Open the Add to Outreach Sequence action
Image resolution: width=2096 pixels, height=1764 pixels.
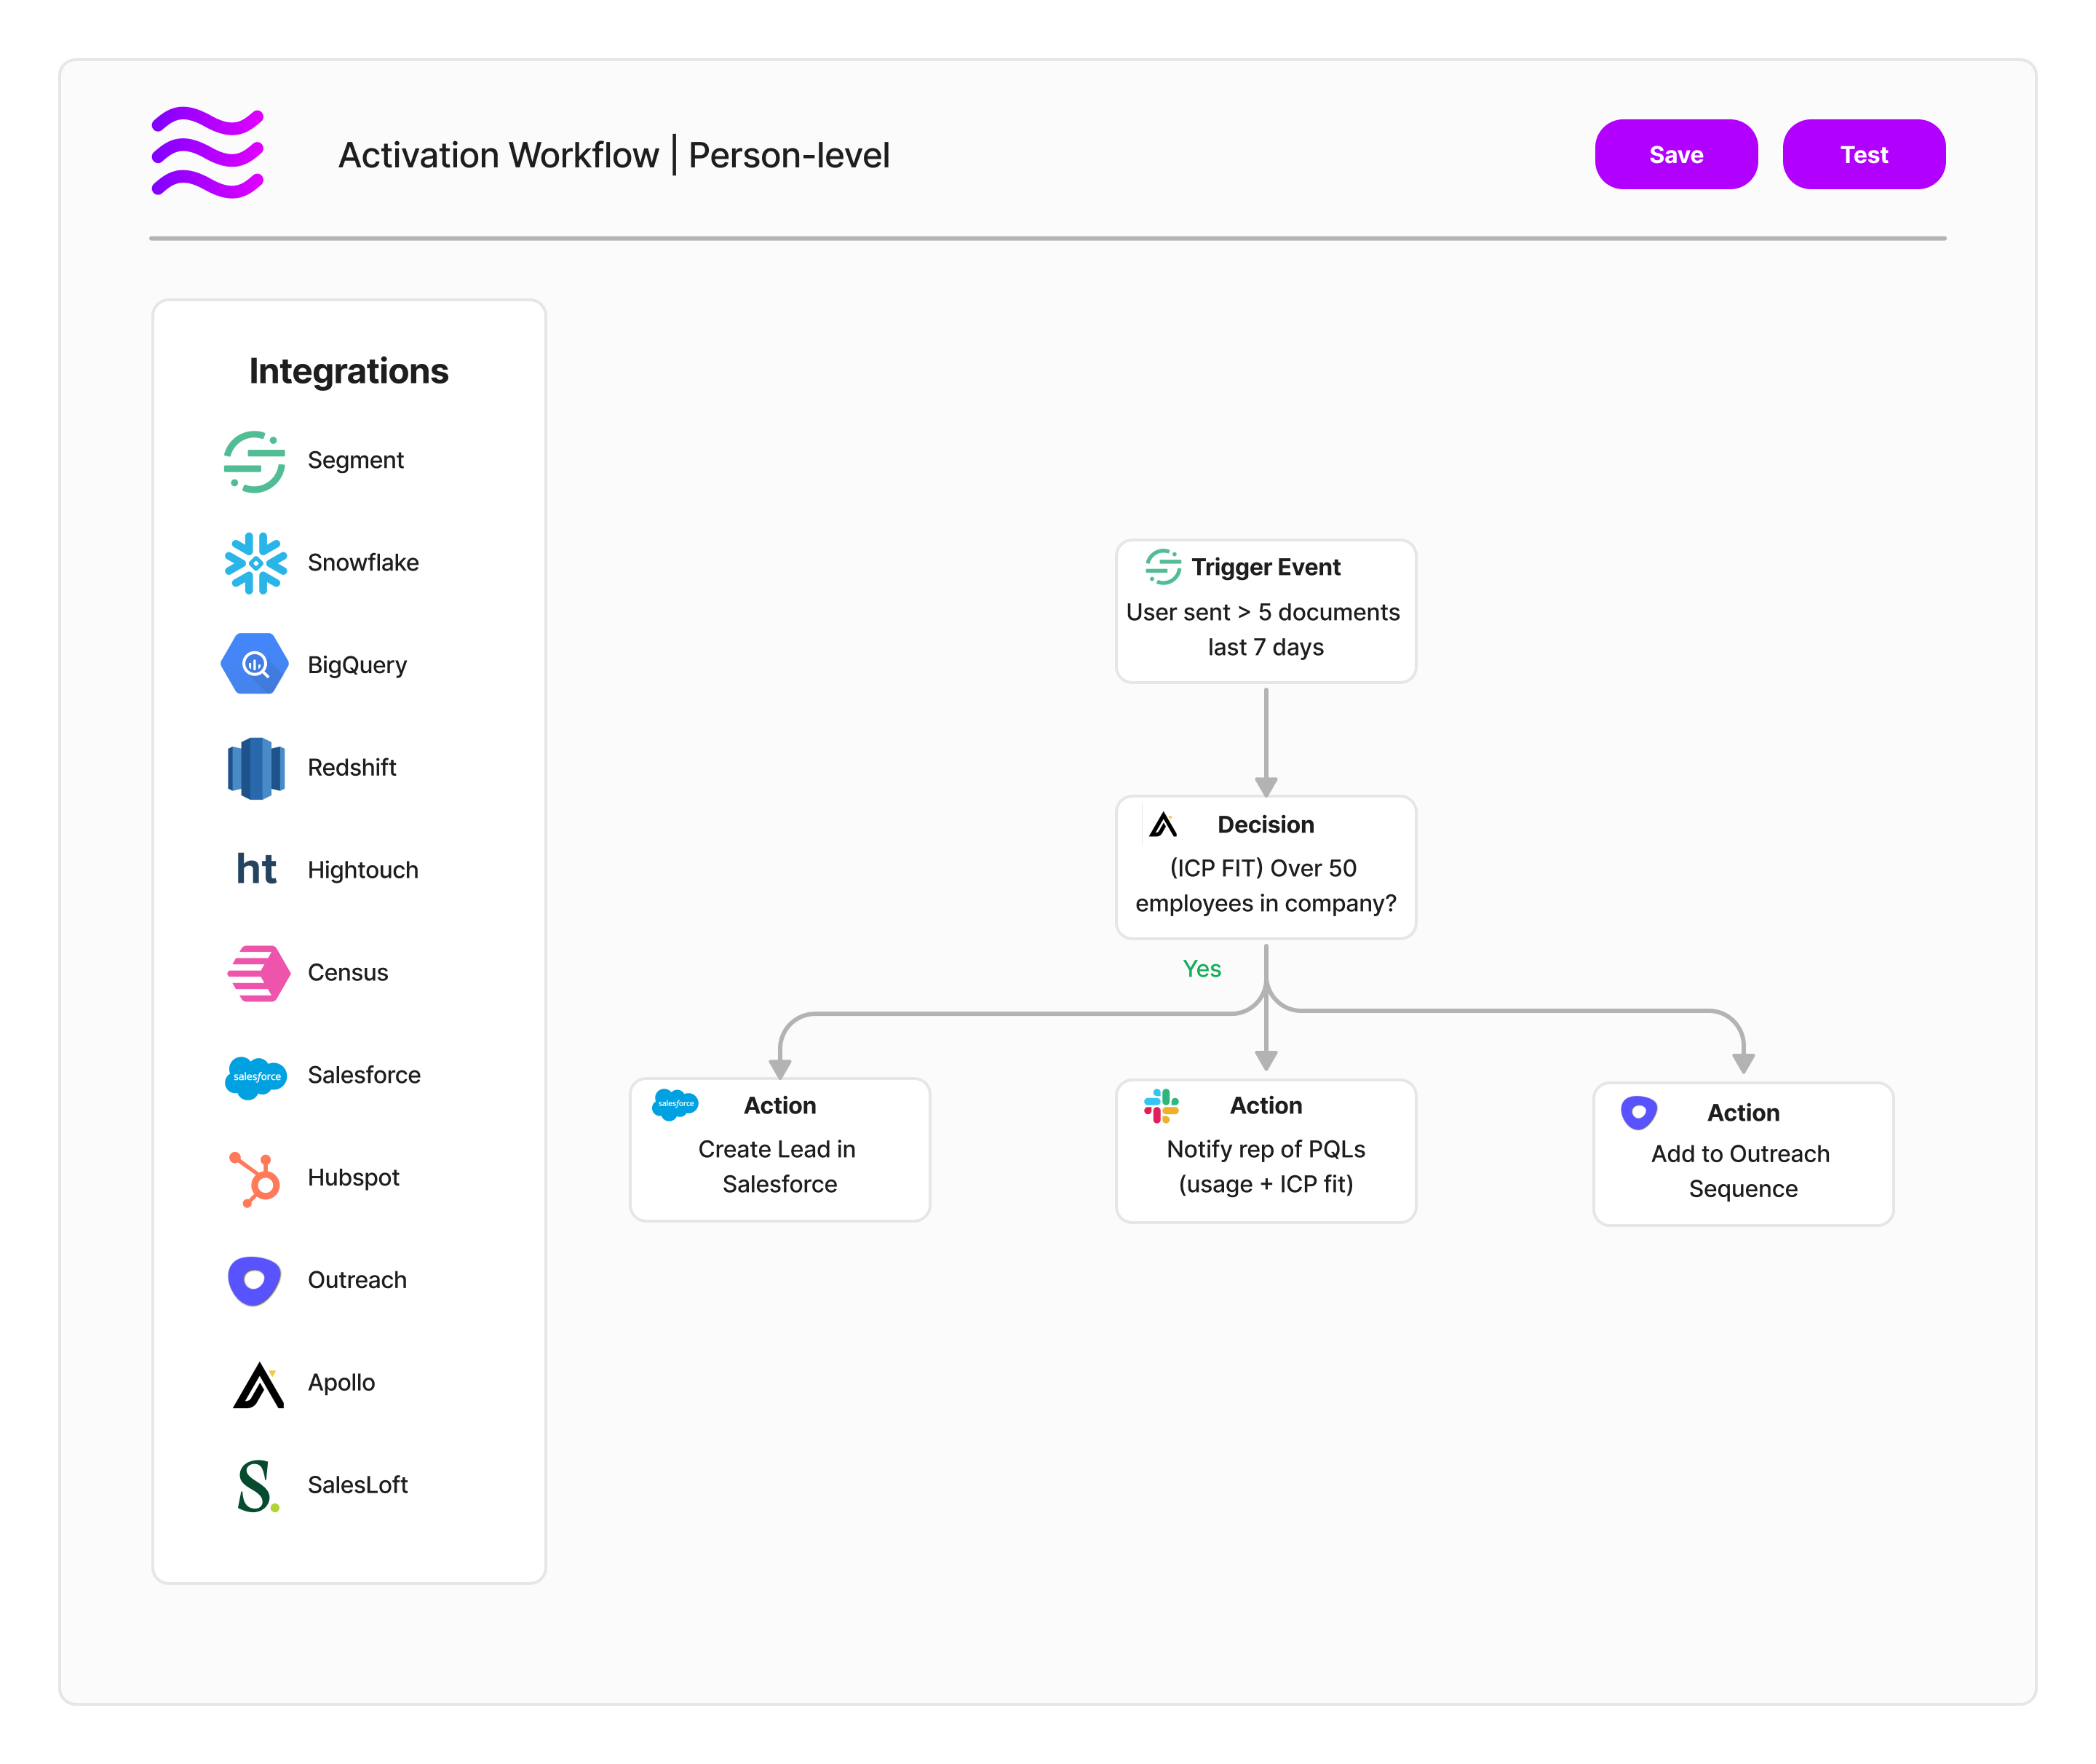point(1742,1155)
